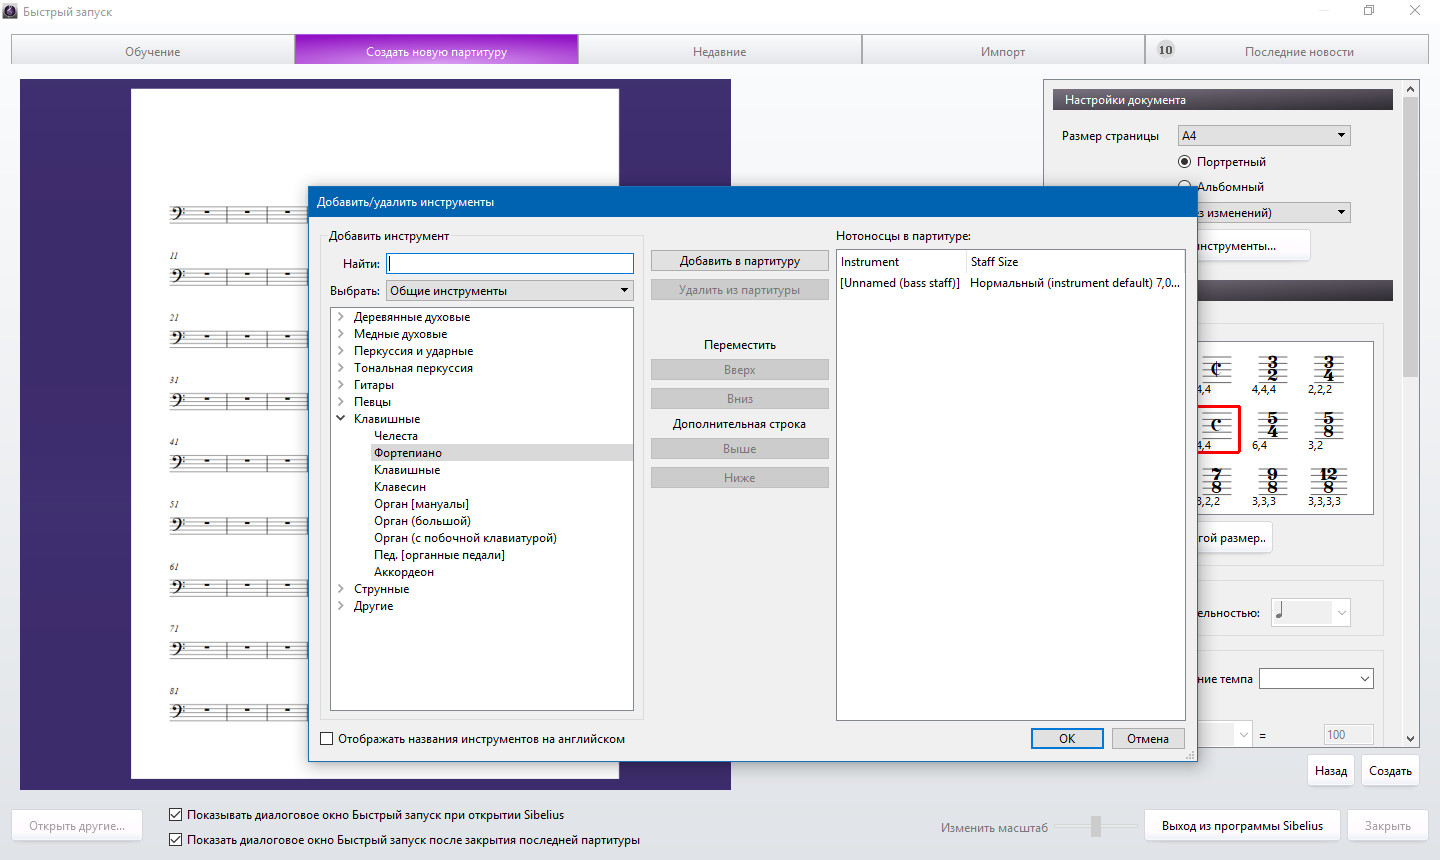Uncheck show Quick Start when opening Sibelius
The height and width of the screenshot is (860, 1440).
(x=176, y=815)
